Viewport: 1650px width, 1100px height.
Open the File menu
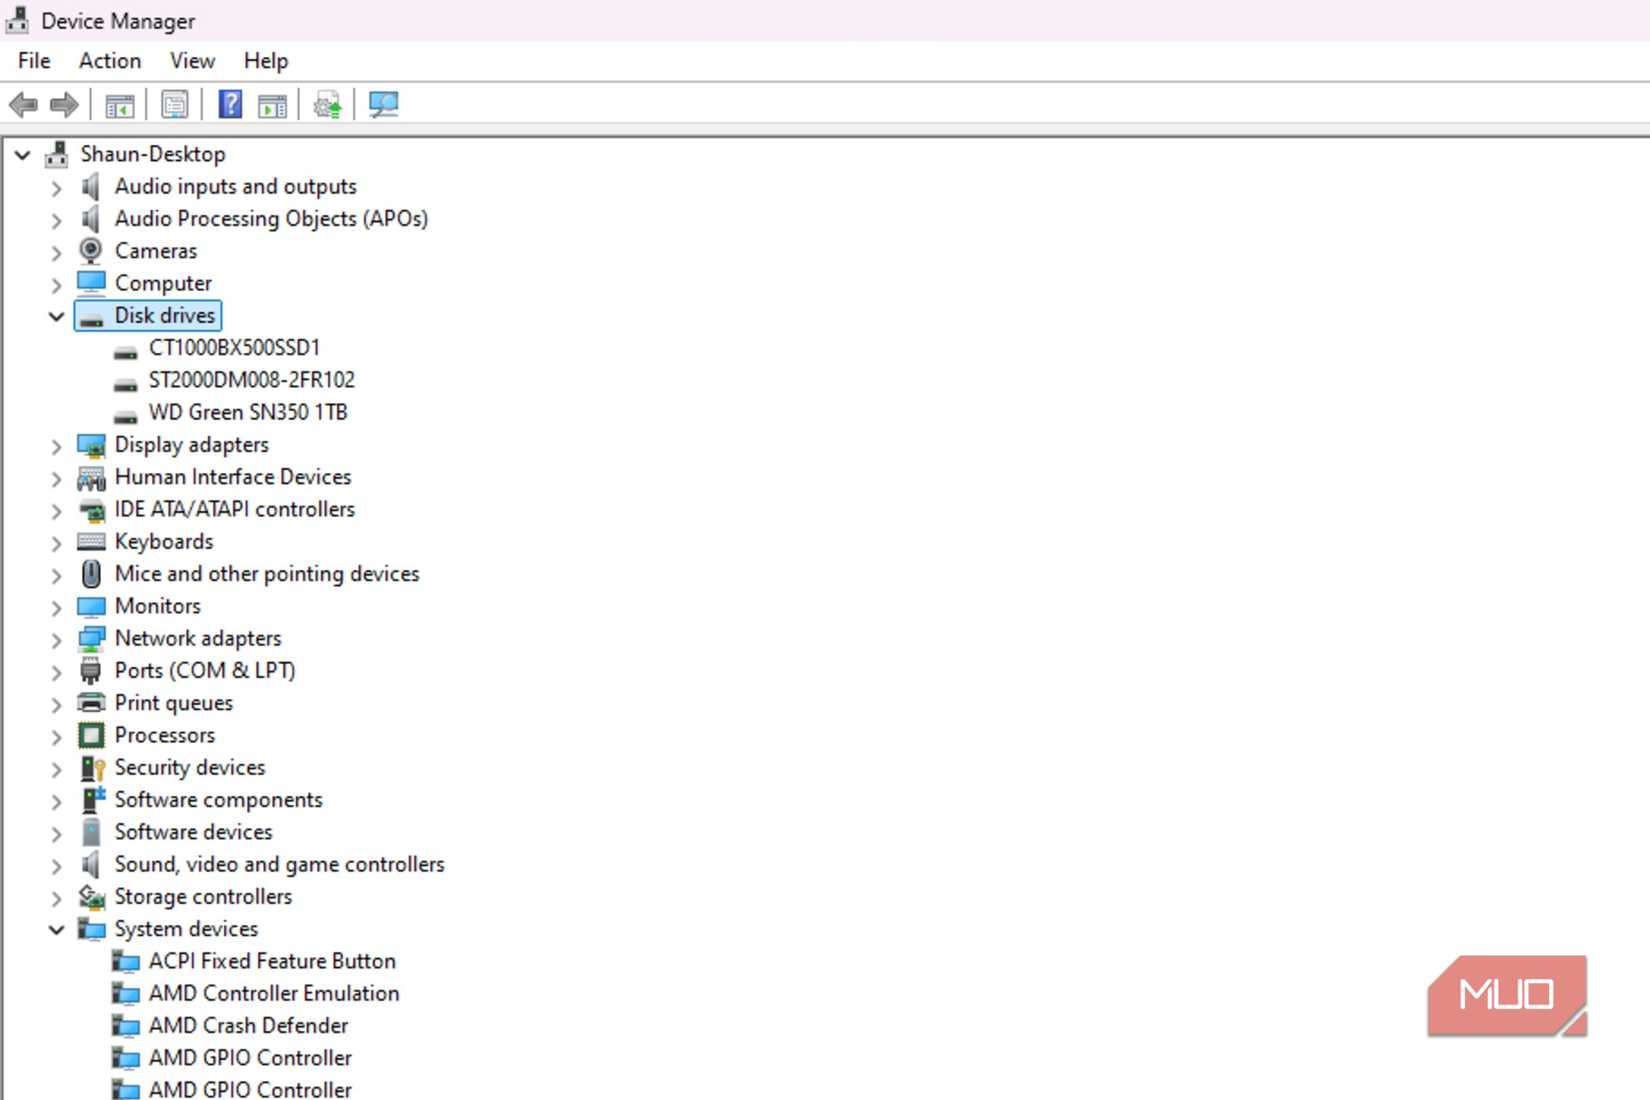pos(32,61)
